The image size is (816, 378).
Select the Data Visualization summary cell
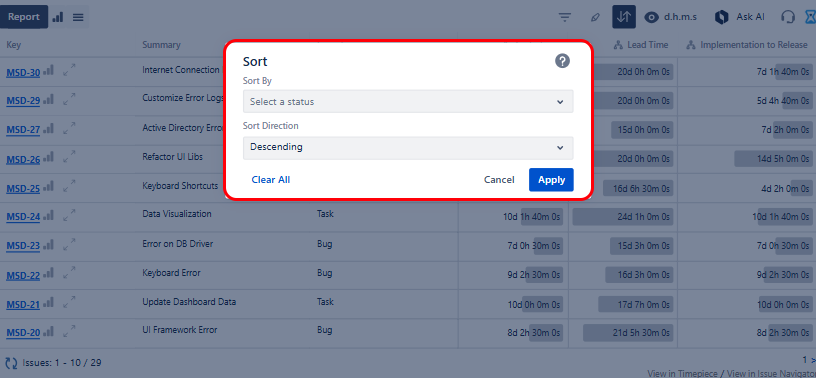[x=177, y=214]
